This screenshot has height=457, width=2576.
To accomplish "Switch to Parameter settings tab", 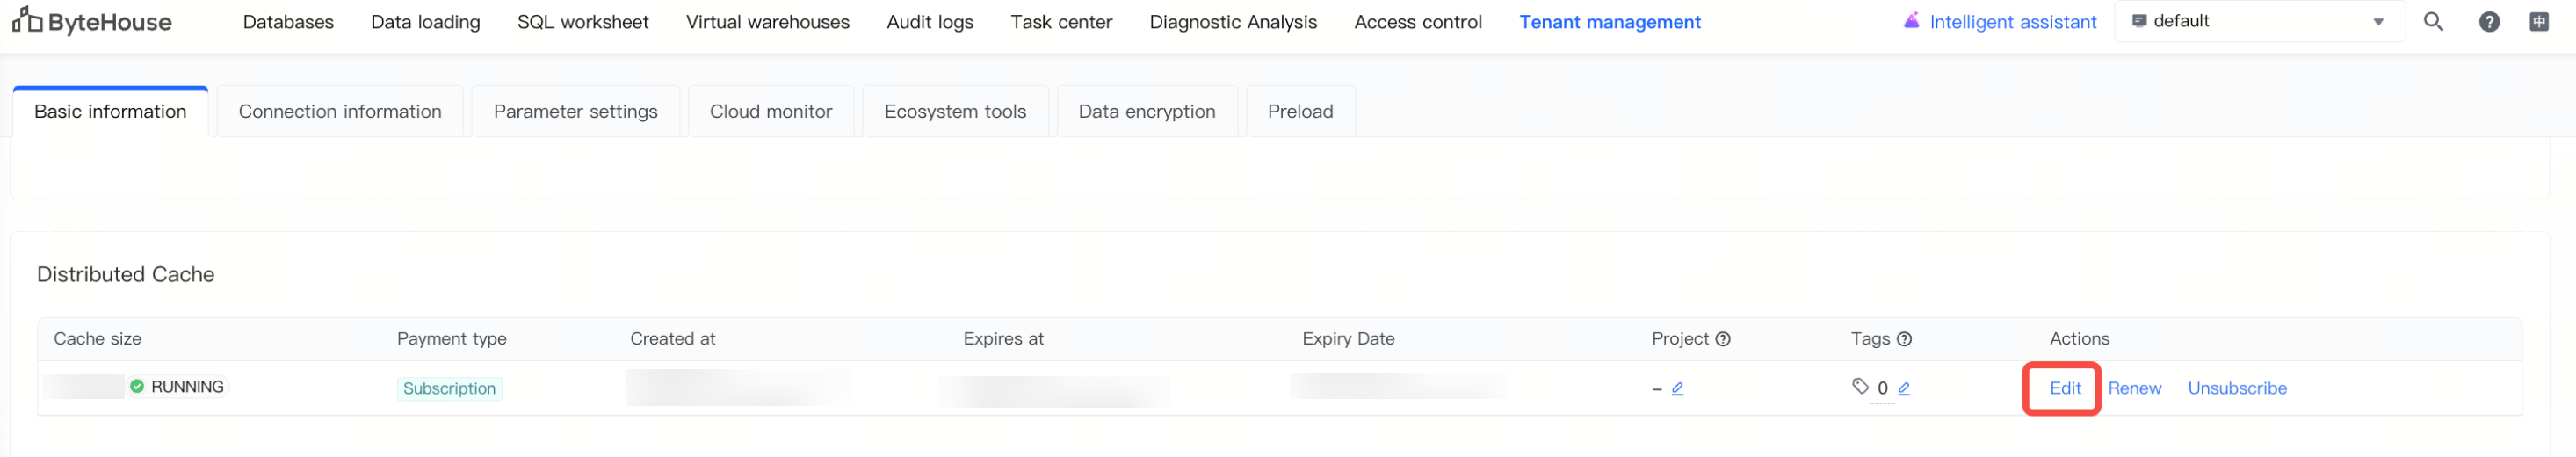I will [575, 112].
